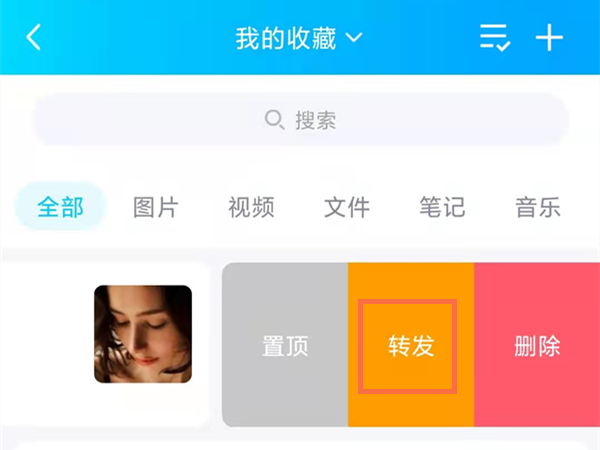
Task: Tap the 我的收藏 title text
Action: pyautogui.click(x=286, y=38)
